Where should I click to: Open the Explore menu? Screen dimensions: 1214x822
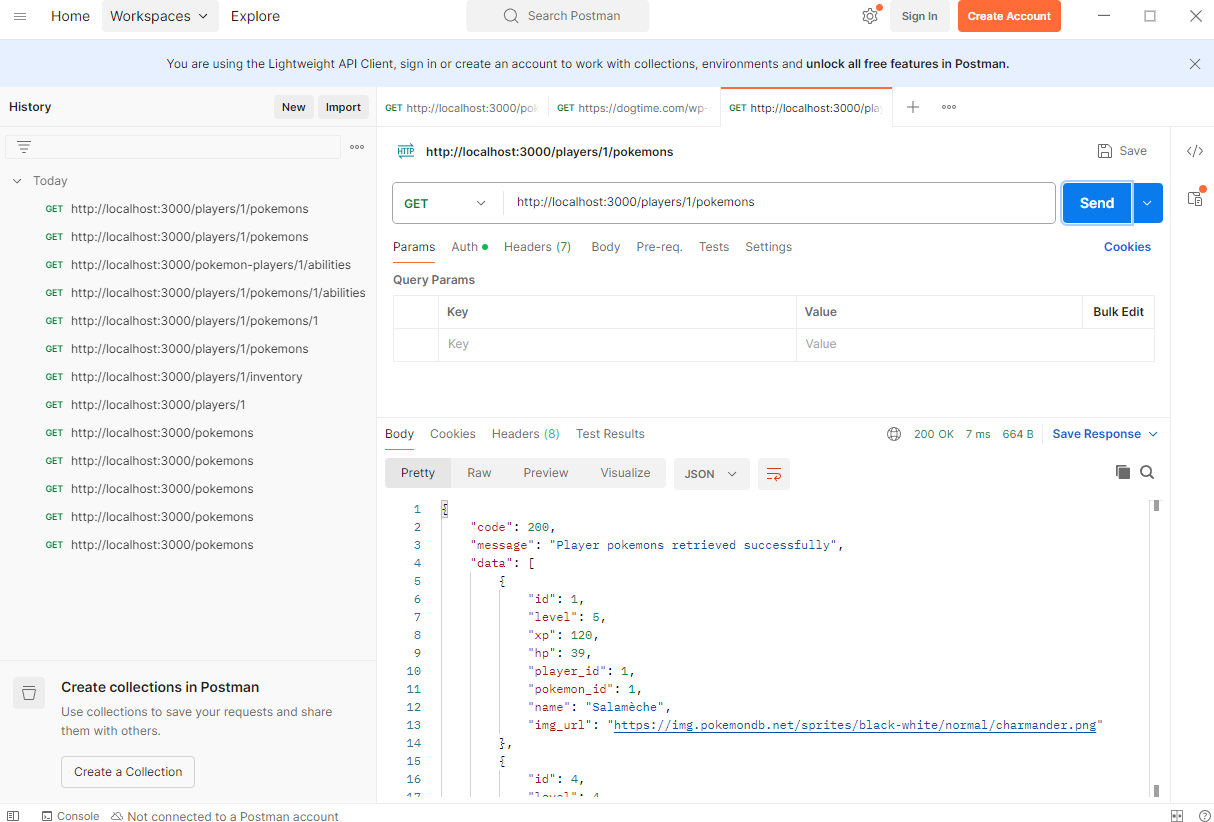(x=254, y=16)
